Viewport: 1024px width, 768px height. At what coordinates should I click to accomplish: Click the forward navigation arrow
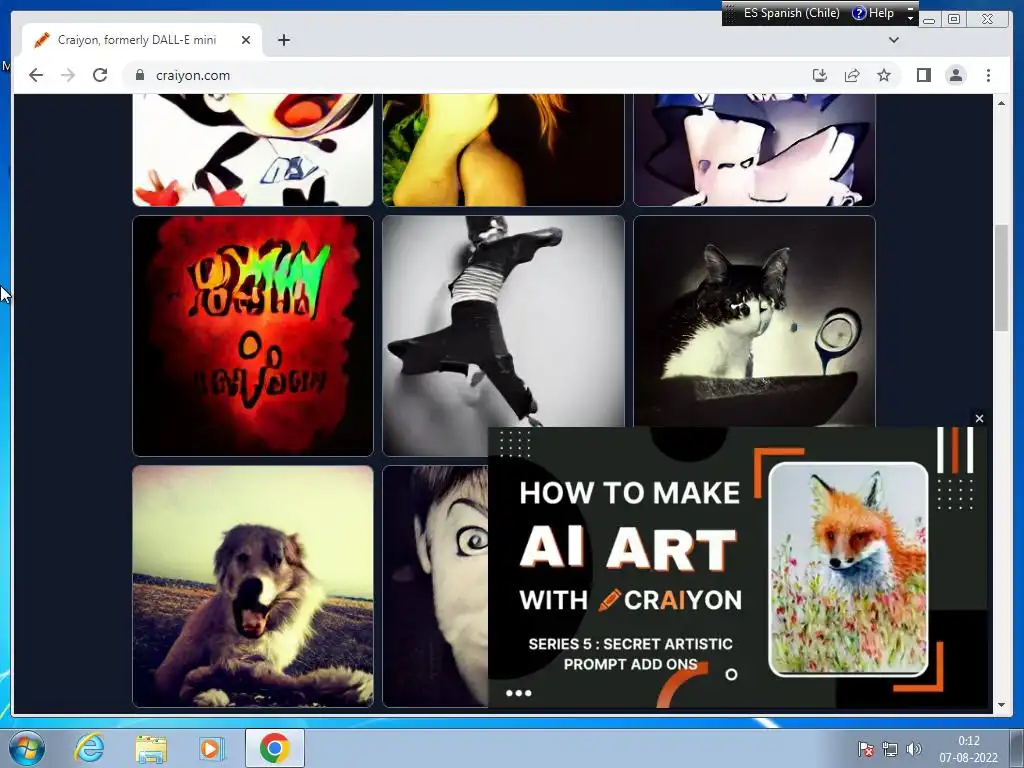tap(68, 75)
